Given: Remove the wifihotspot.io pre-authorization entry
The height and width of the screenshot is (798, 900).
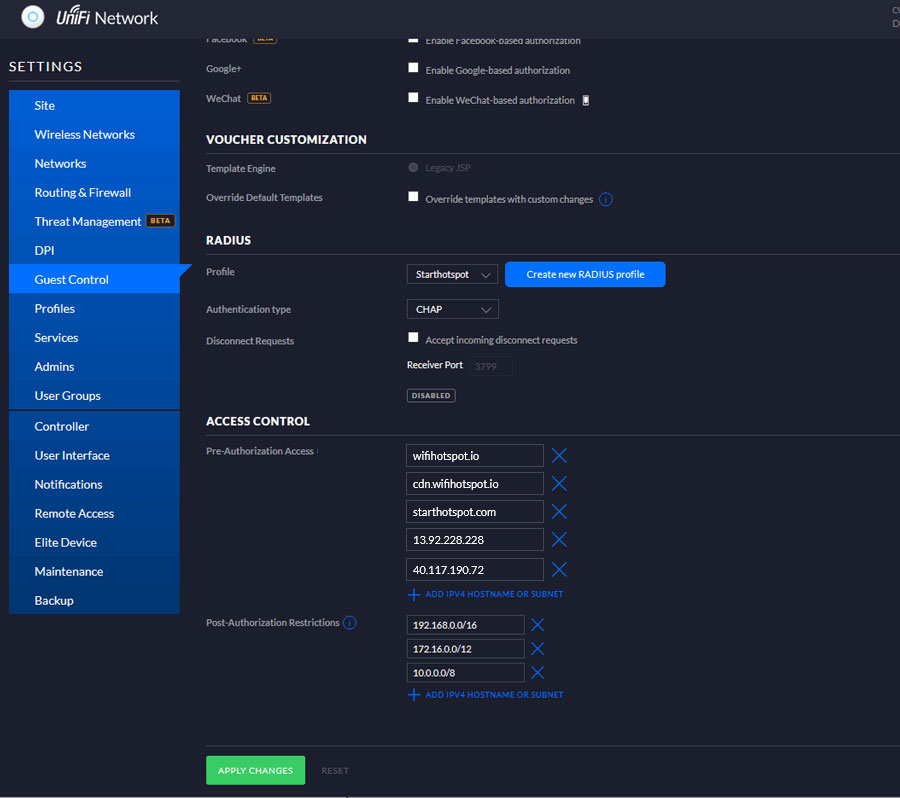Looking at the screenshot, I should [559, 456].
